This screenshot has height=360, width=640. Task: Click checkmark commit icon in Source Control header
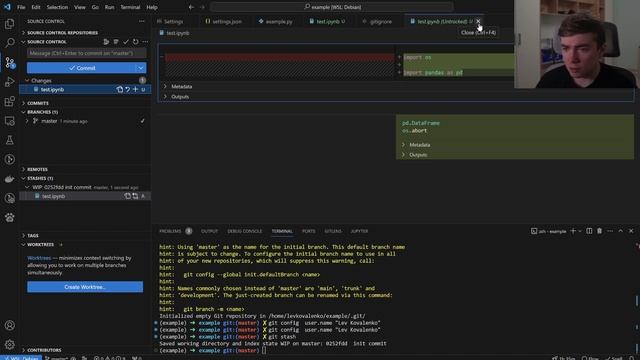[126, 42]
